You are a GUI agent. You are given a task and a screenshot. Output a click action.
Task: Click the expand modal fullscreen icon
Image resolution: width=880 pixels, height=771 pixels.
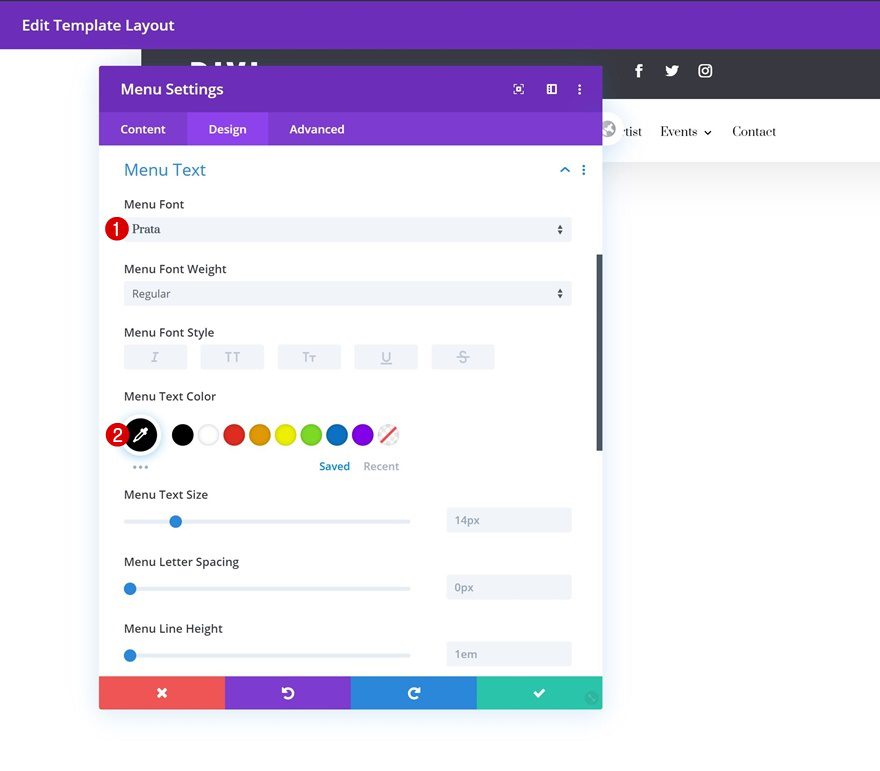(x=519, y=89)
